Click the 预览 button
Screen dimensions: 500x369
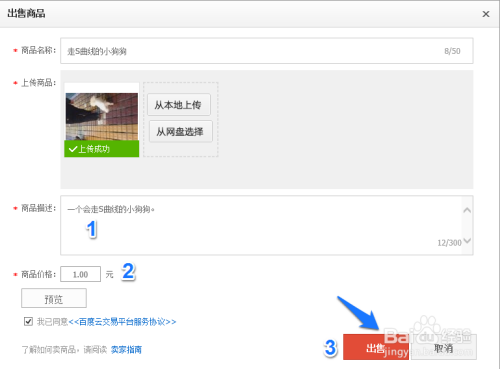(x=54, y=298)
